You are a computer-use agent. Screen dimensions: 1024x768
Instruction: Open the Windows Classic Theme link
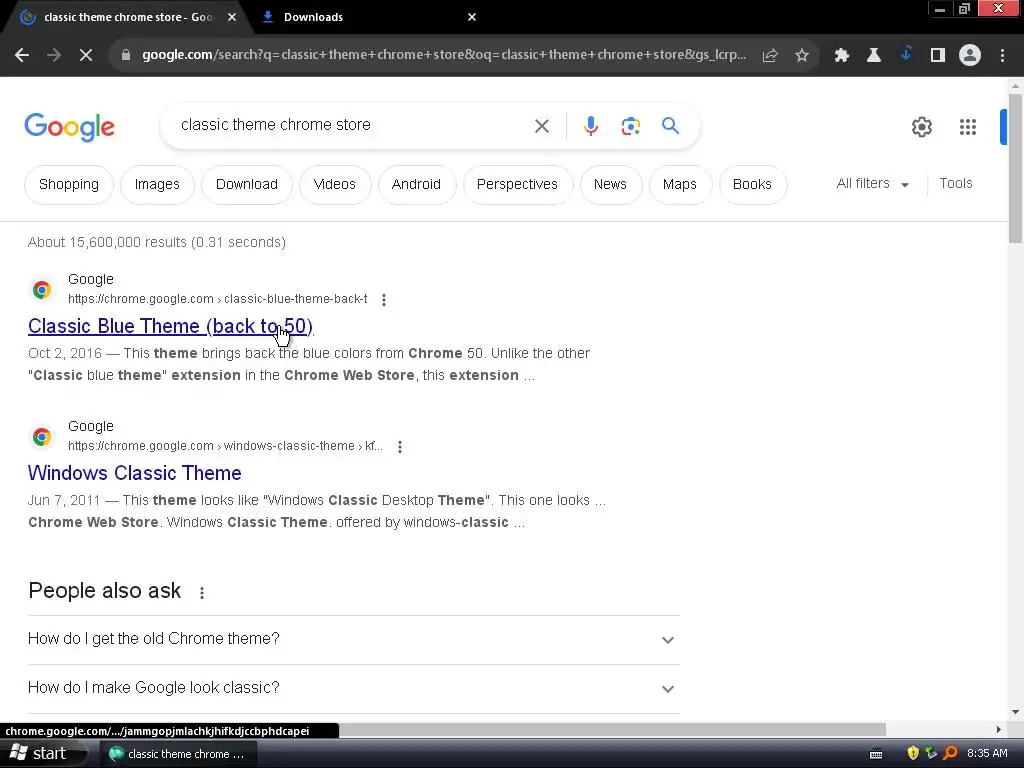point(135,473)
